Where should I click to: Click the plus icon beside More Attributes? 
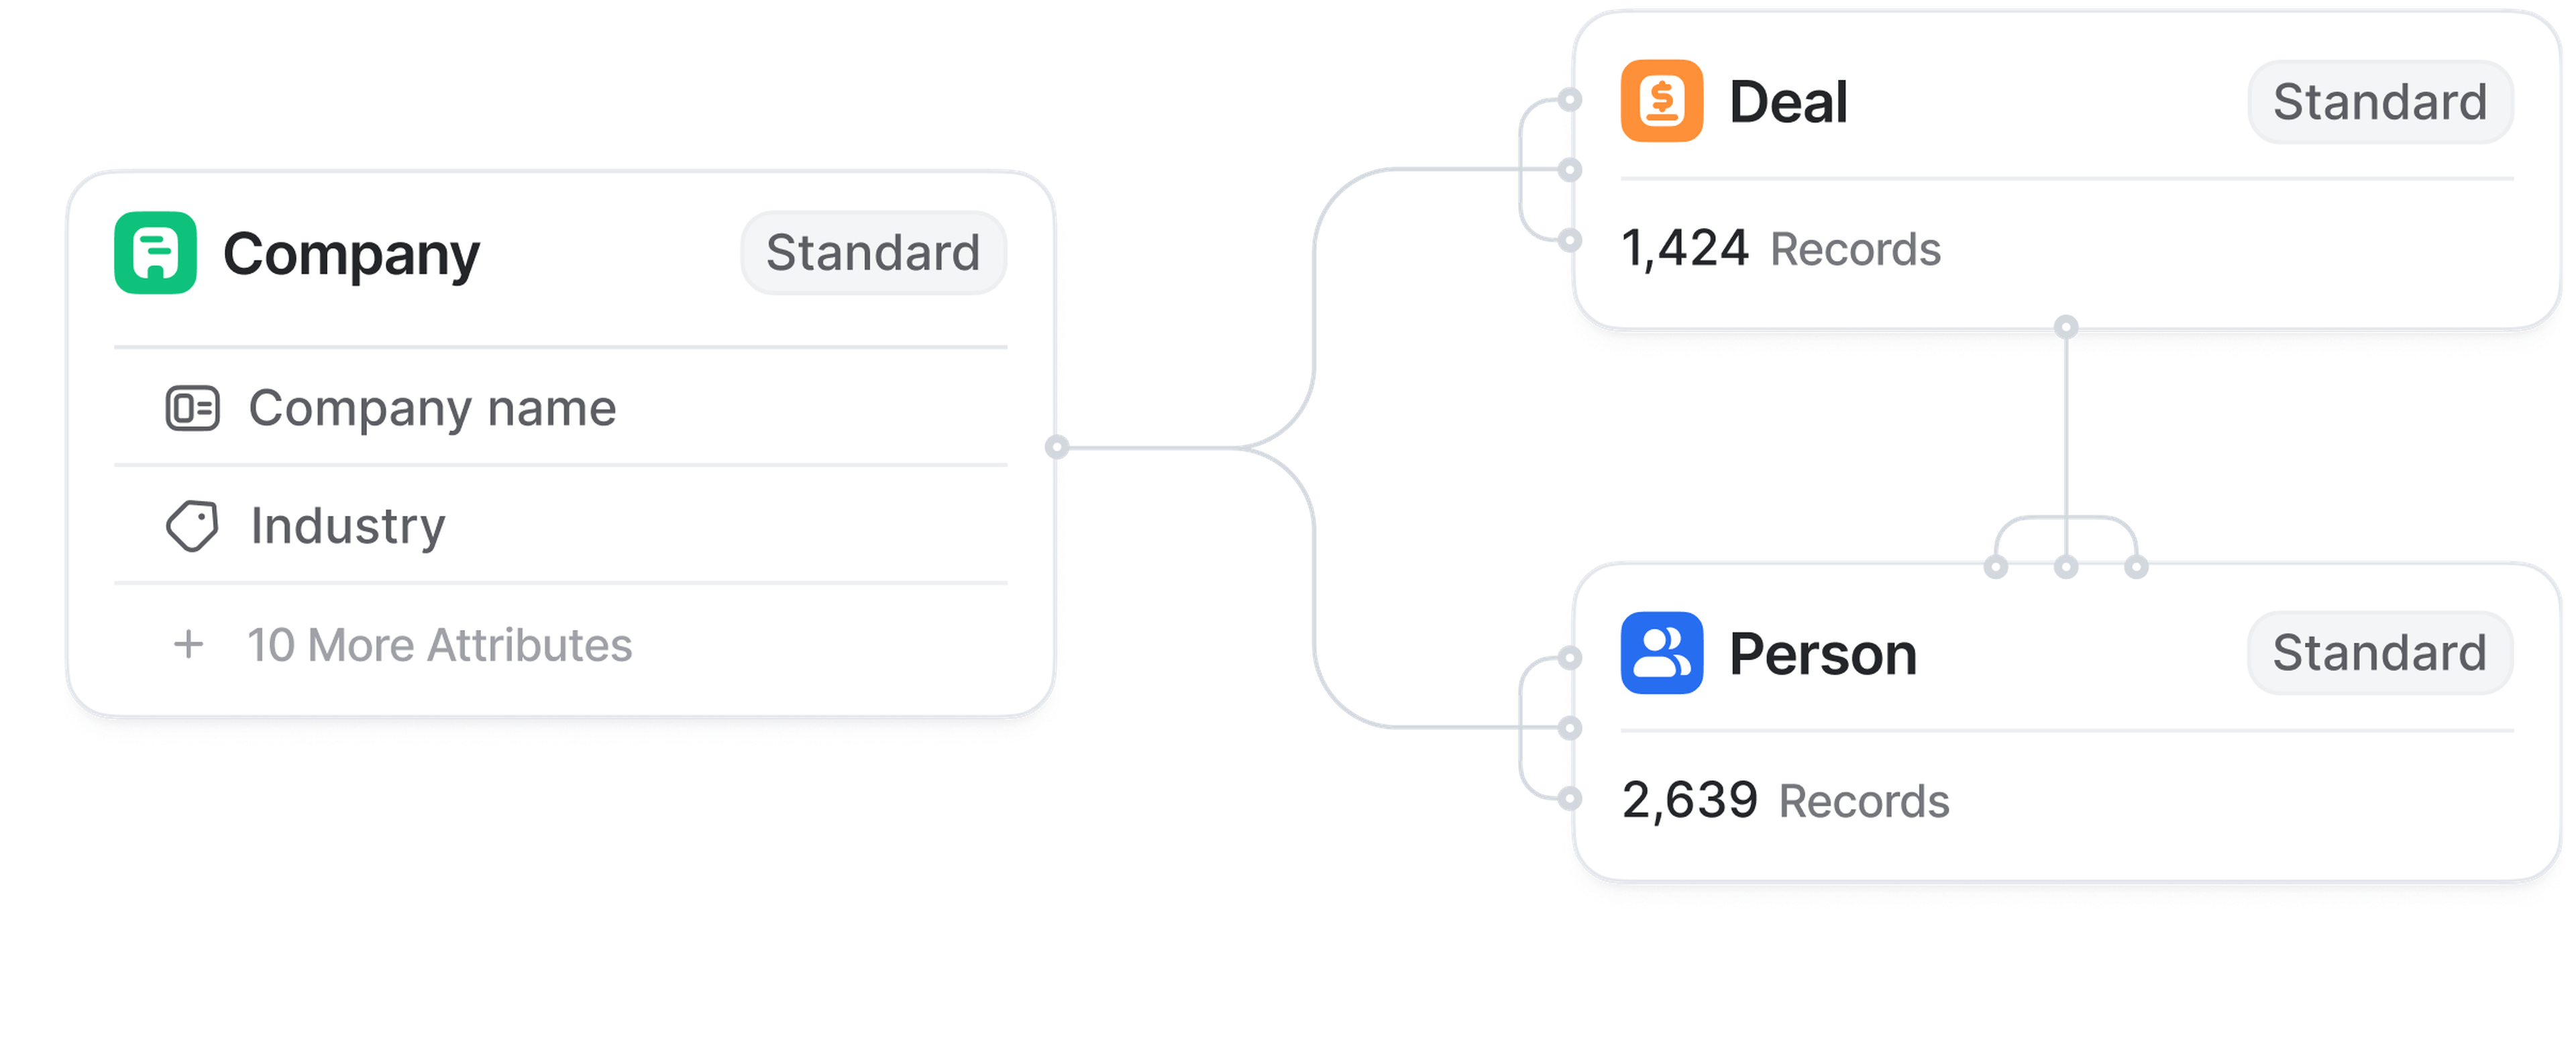(188, 645)
